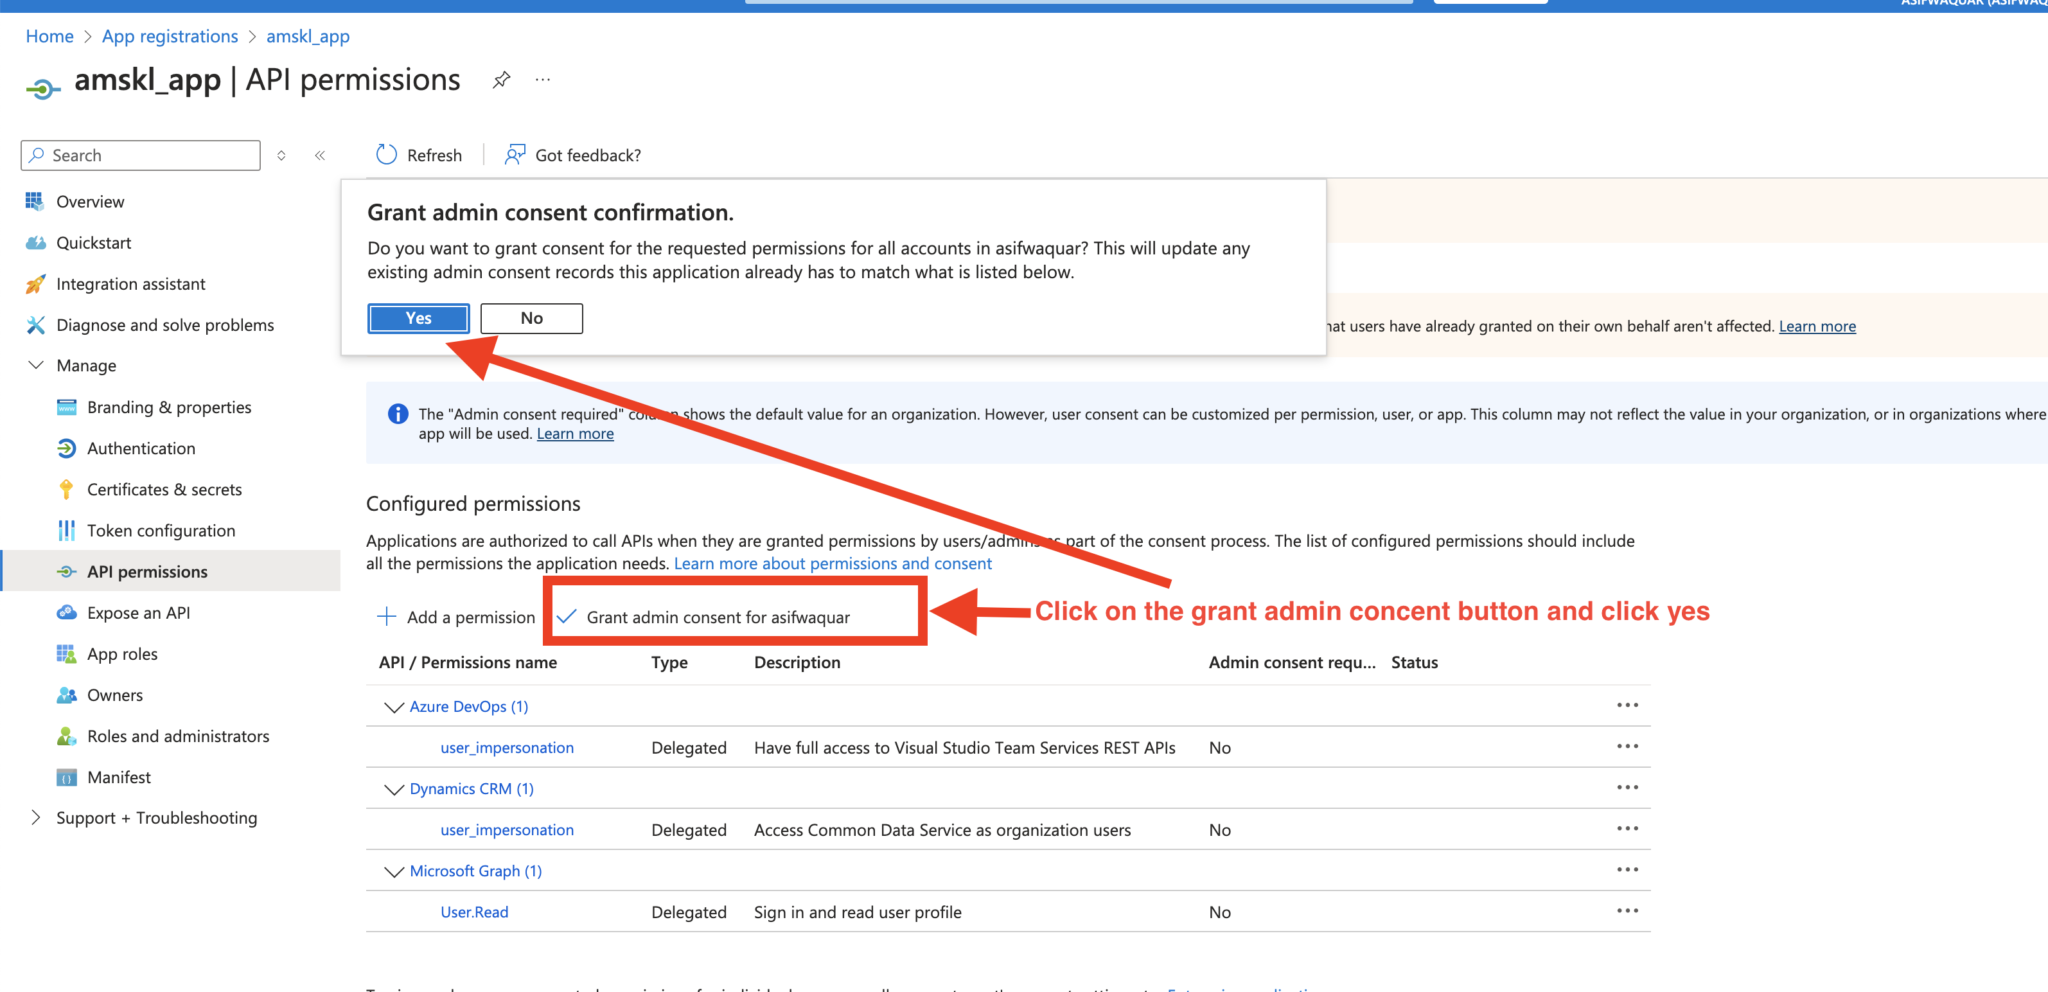
Task: Add a permission with the plus icon
Action: click(x=387, y=617)
